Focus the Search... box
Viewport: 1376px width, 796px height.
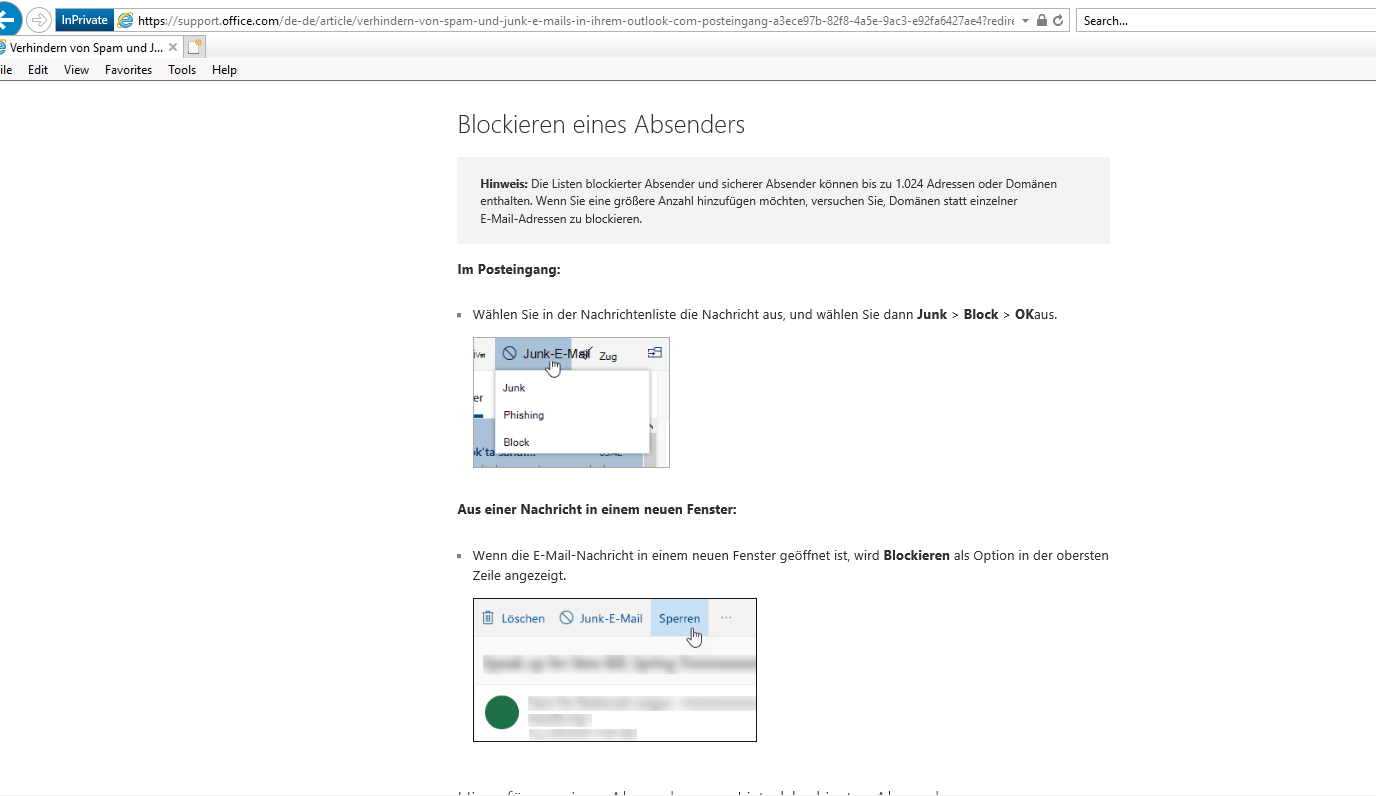1226,21
